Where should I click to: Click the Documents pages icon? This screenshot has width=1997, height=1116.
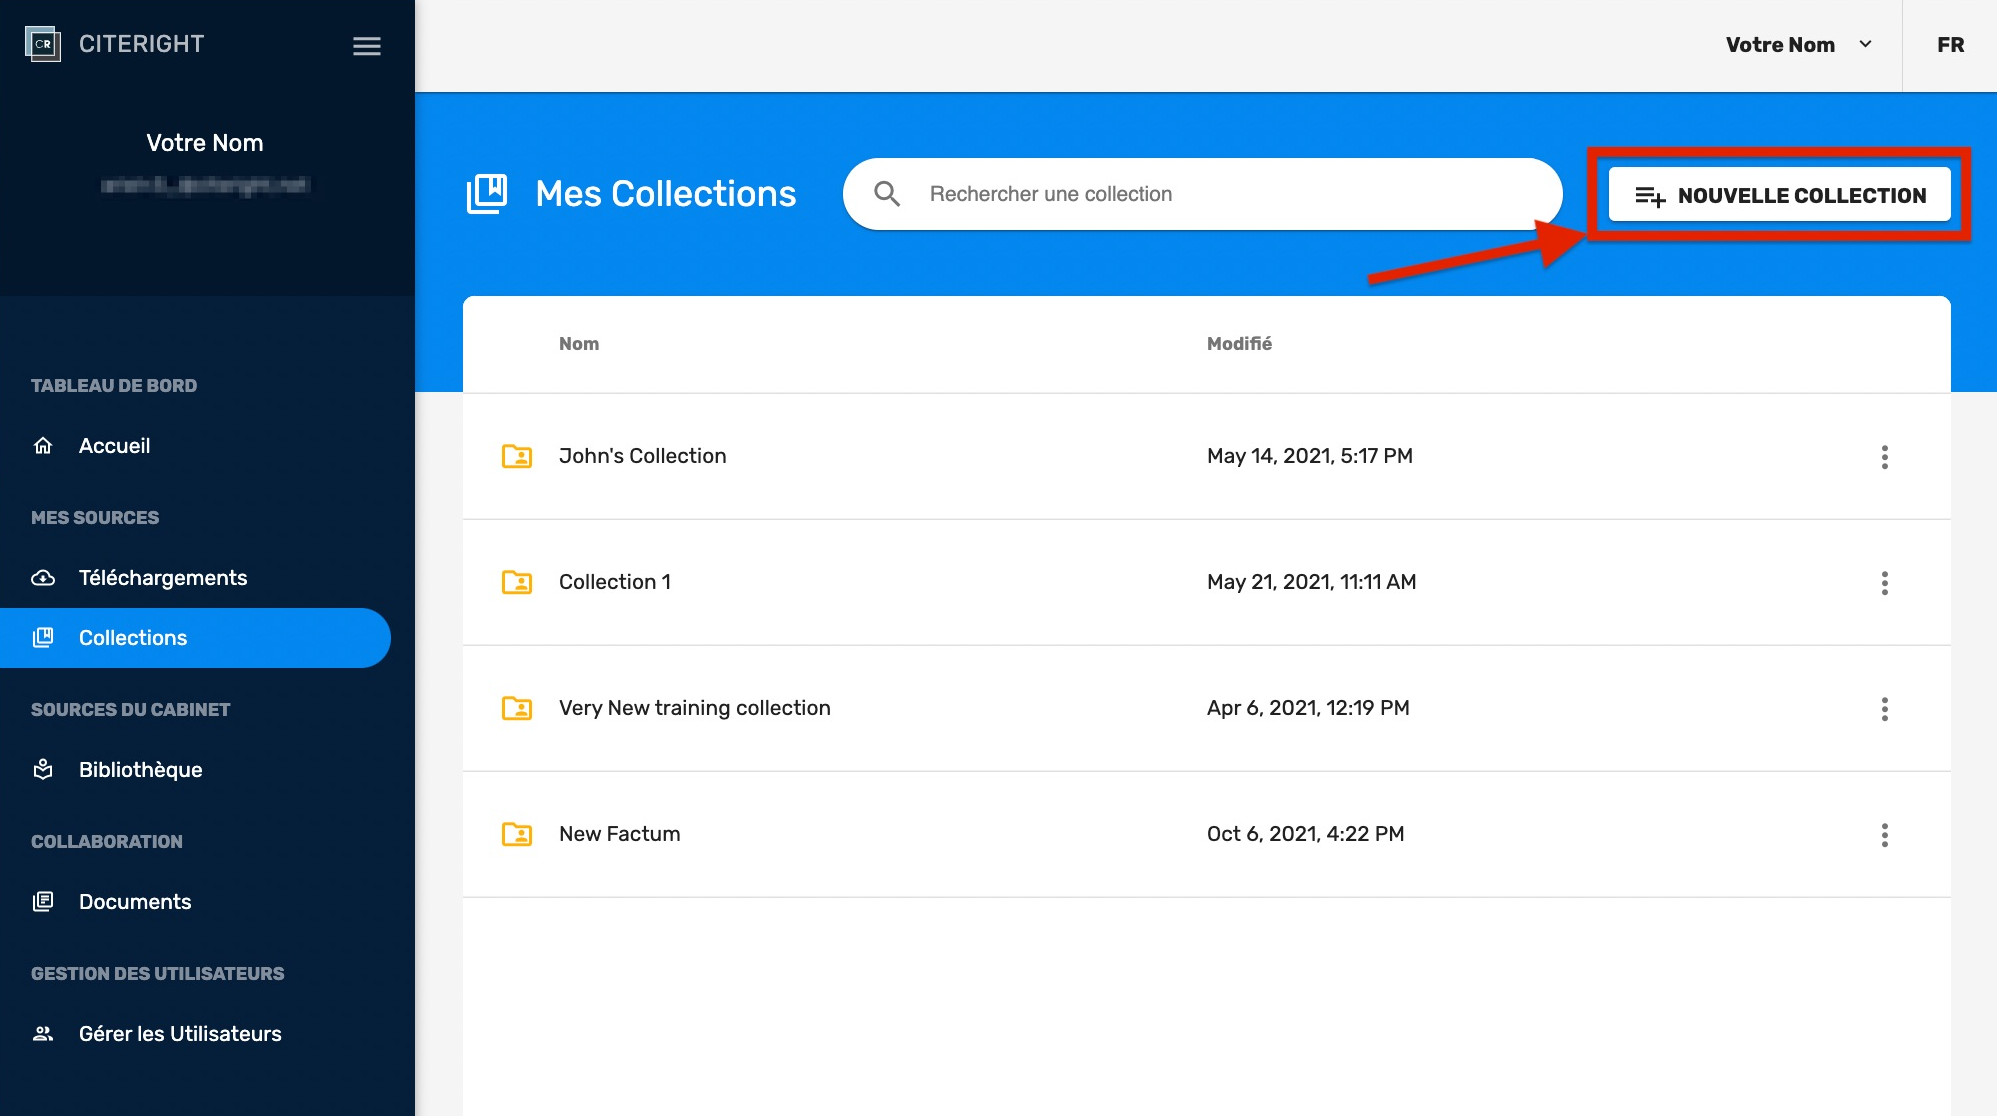coord(43,902)
